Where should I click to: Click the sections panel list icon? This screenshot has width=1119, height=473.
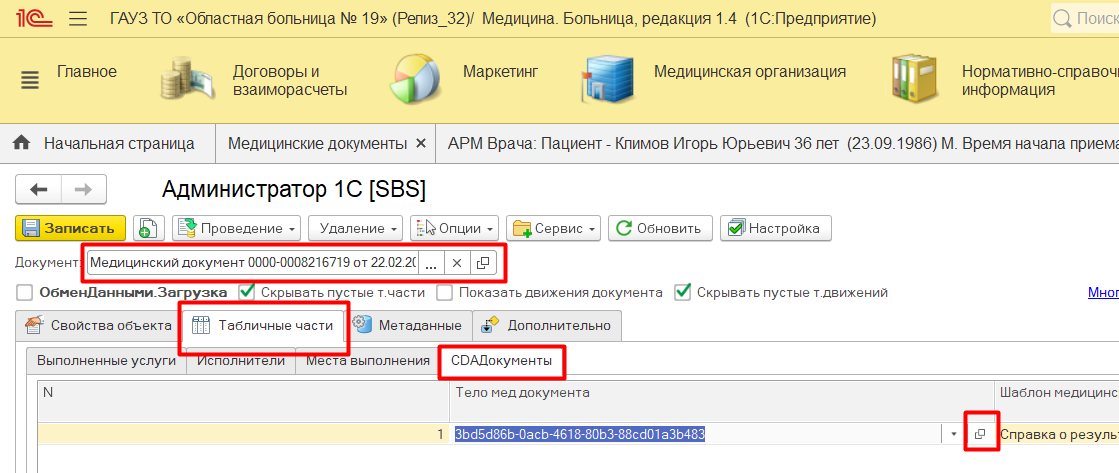[29, 79]
